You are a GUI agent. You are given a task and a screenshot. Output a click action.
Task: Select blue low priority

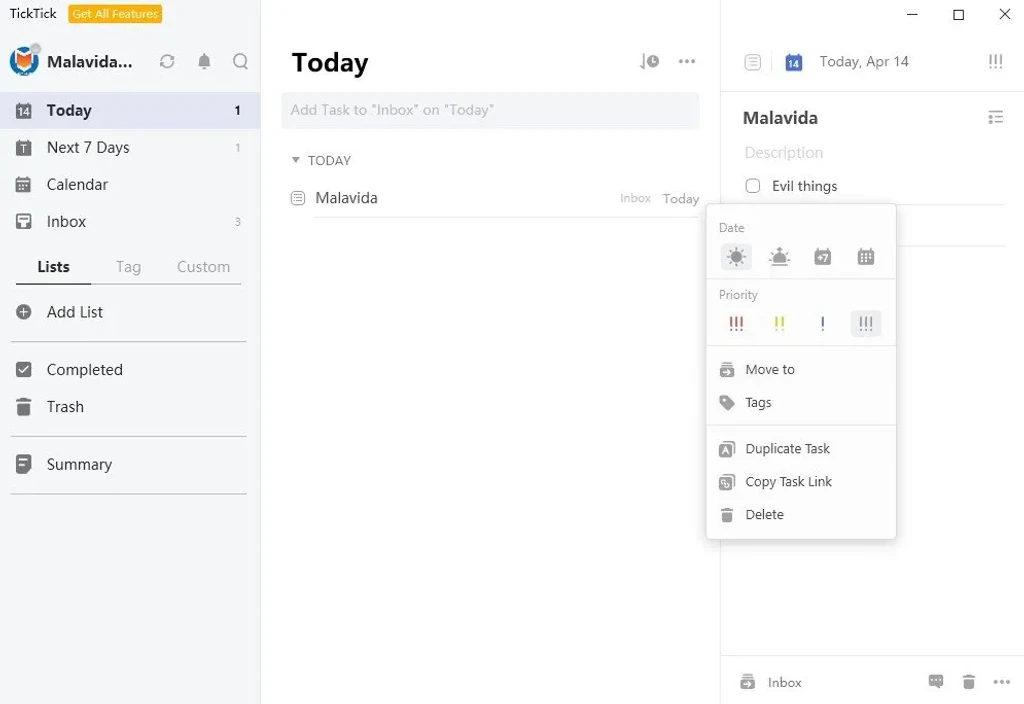pyautogui.click(x=822, y=323)
